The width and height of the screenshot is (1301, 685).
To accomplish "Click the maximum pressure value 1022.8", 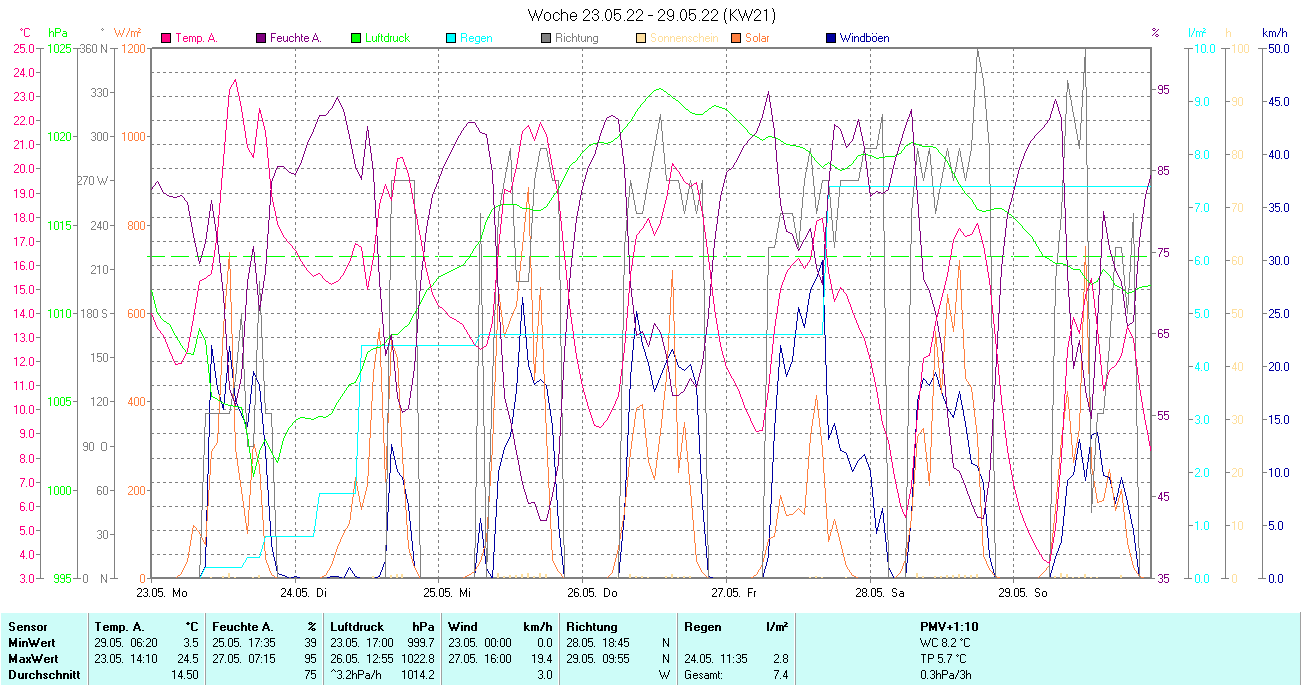I will tap(418, 659).
